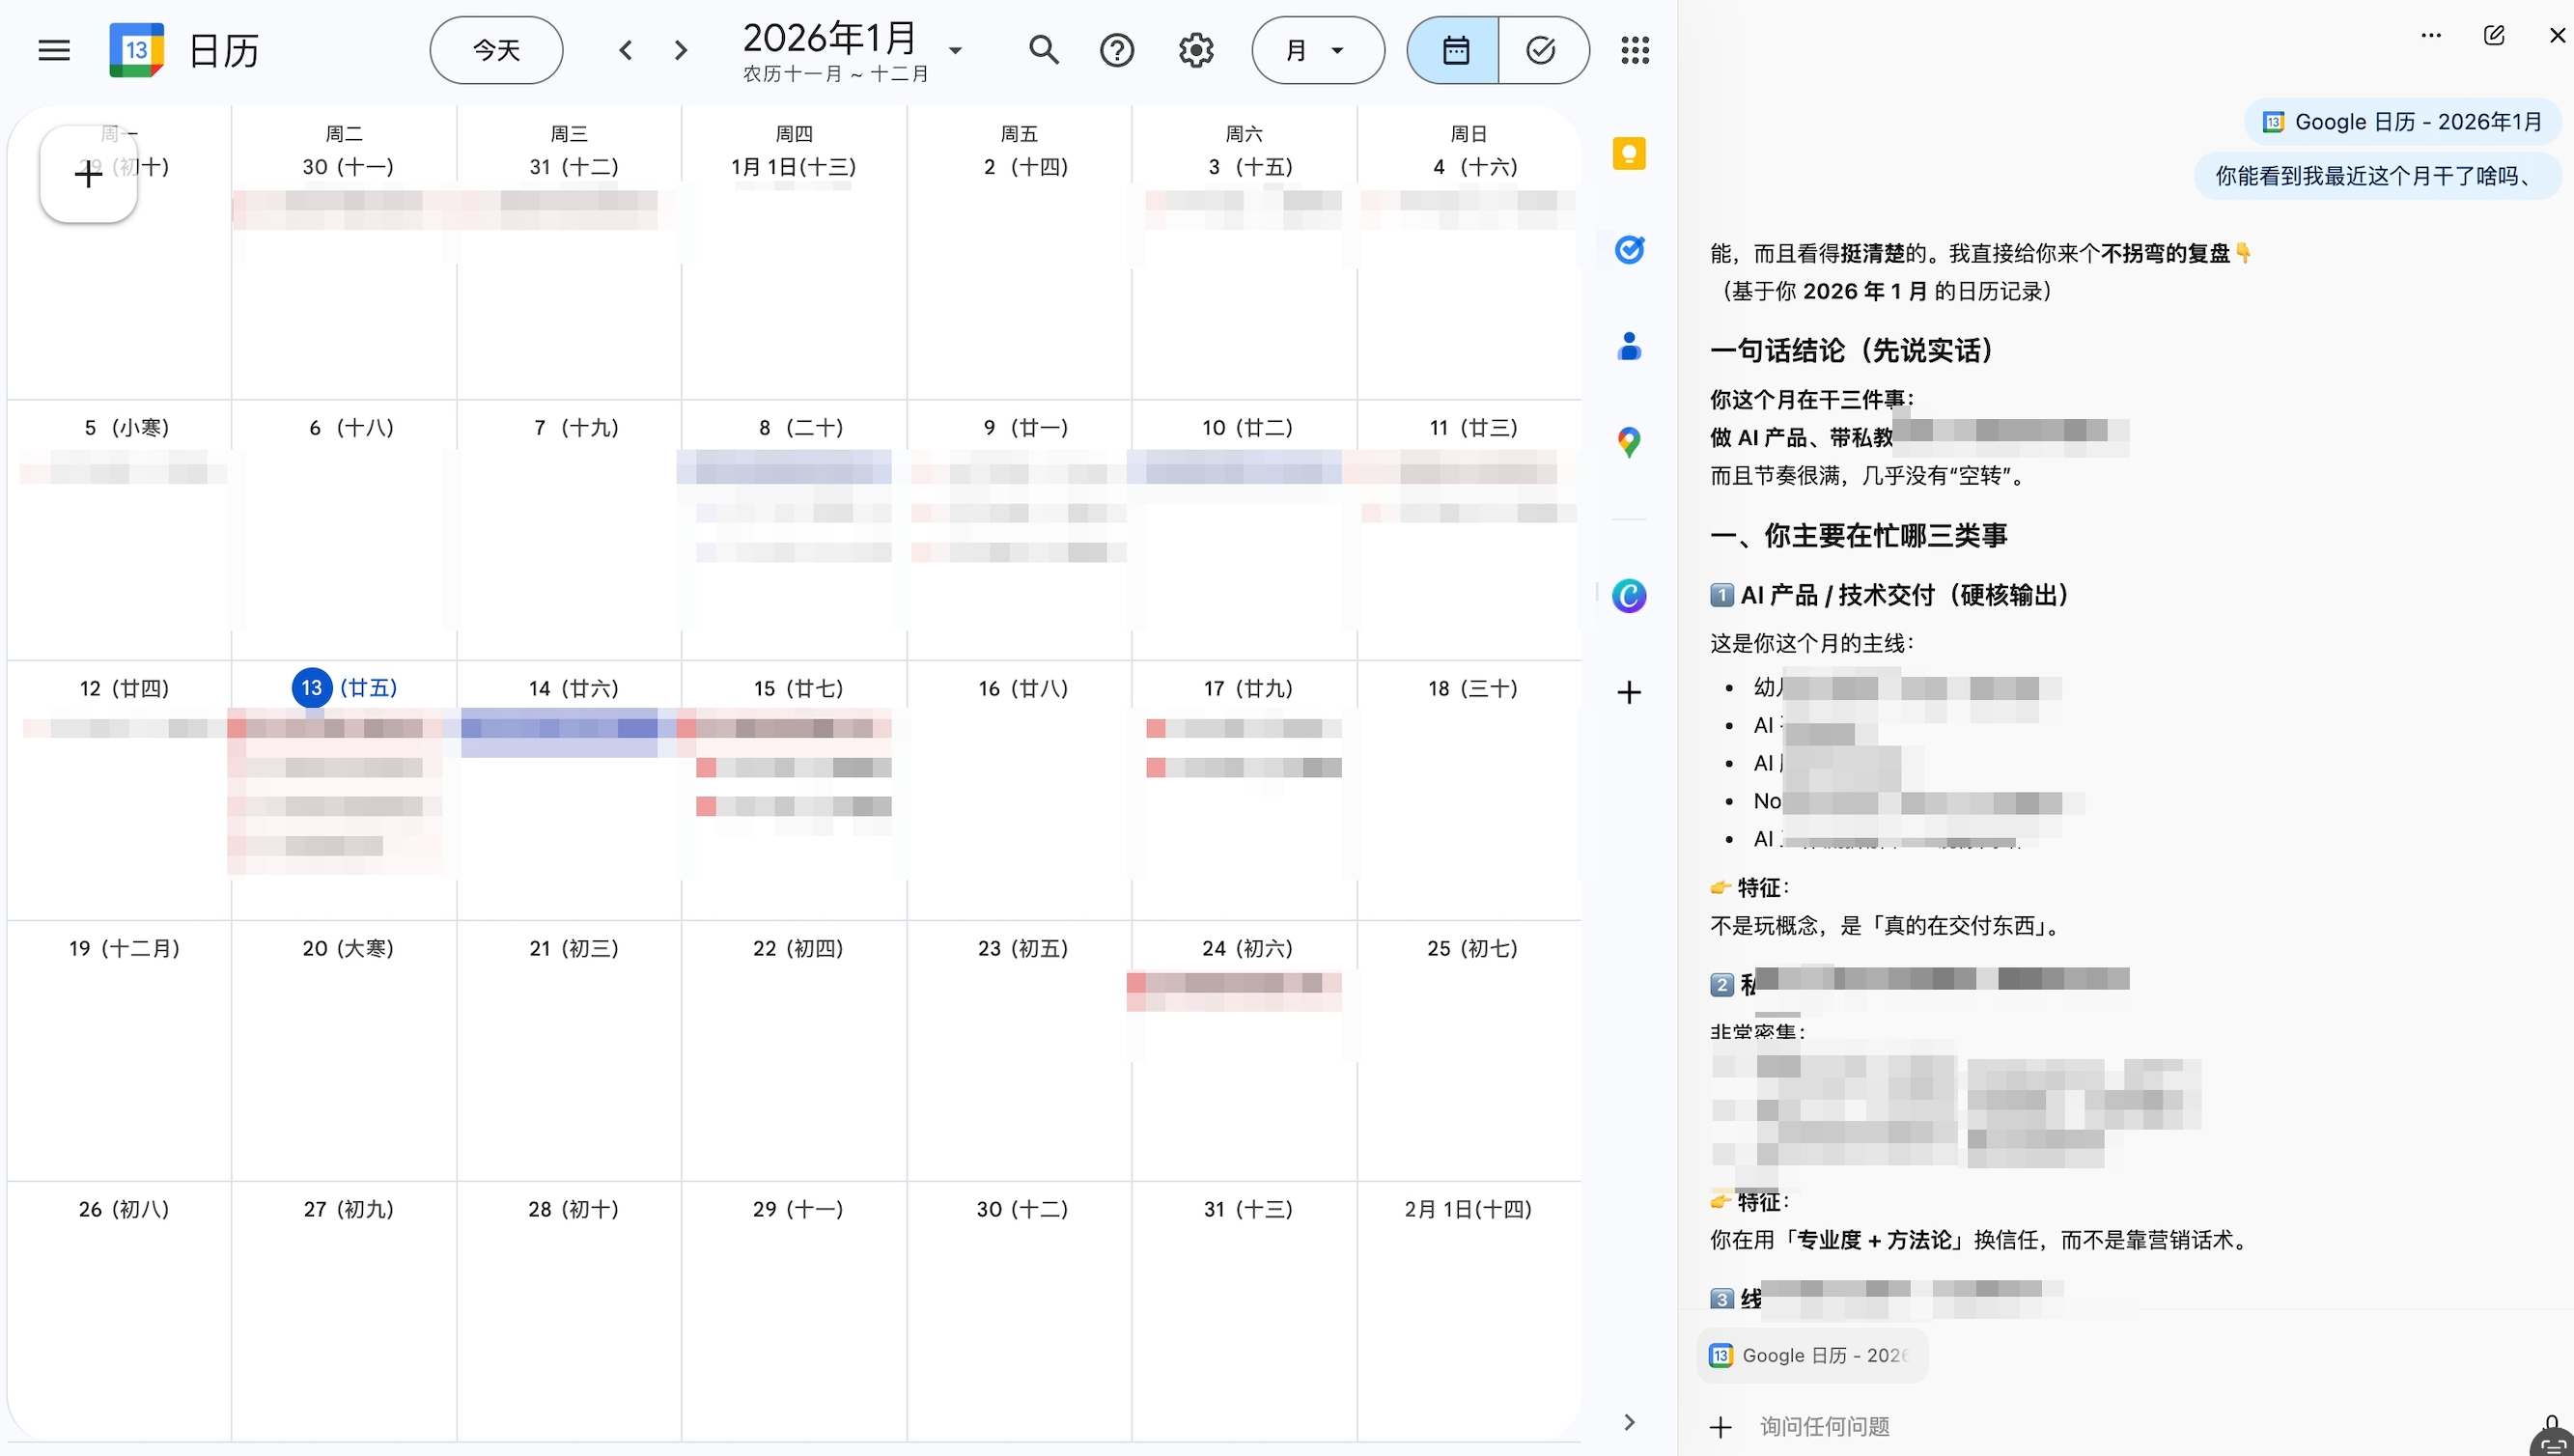Open Contacts side panel icon
Image resolution: width=2574 pixels, height=1456 pixels.
click(x=1629, y=346)
